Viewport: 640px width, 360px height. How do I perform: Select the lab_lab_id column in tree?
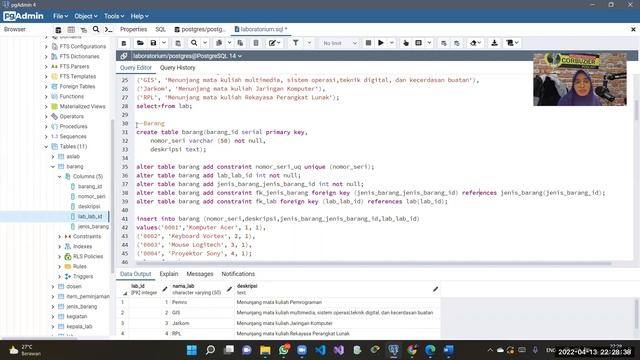pos(90,216)
